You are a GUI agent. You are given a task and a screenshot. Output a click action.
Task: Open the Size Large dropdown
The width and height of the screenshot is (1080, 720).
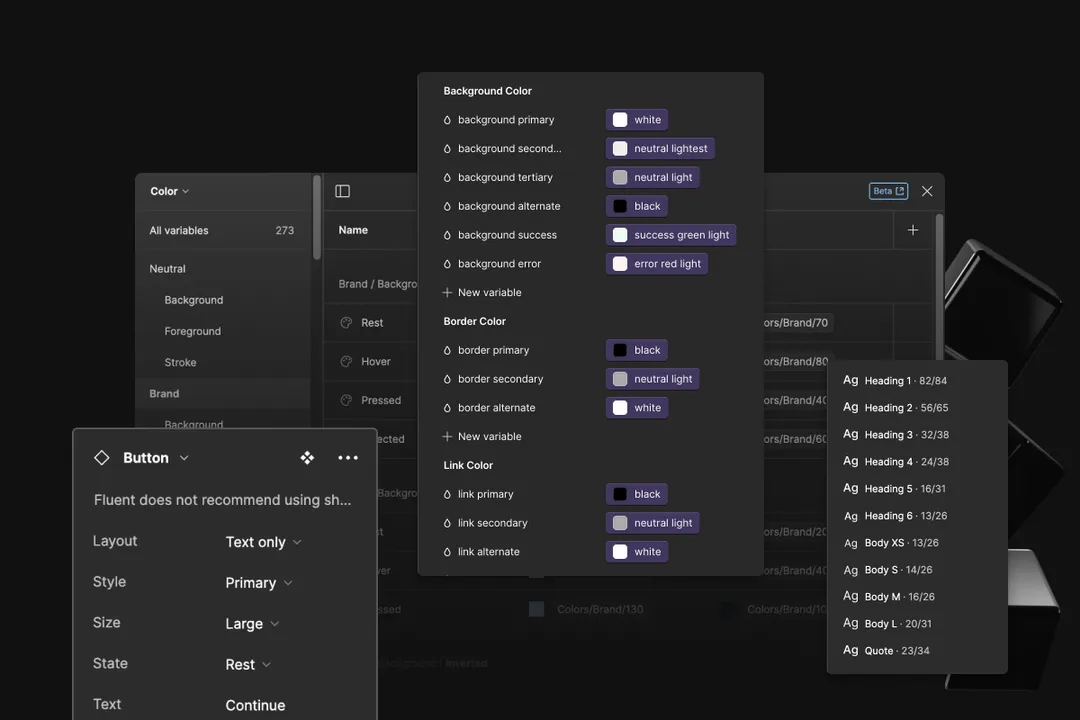(252, 624)
